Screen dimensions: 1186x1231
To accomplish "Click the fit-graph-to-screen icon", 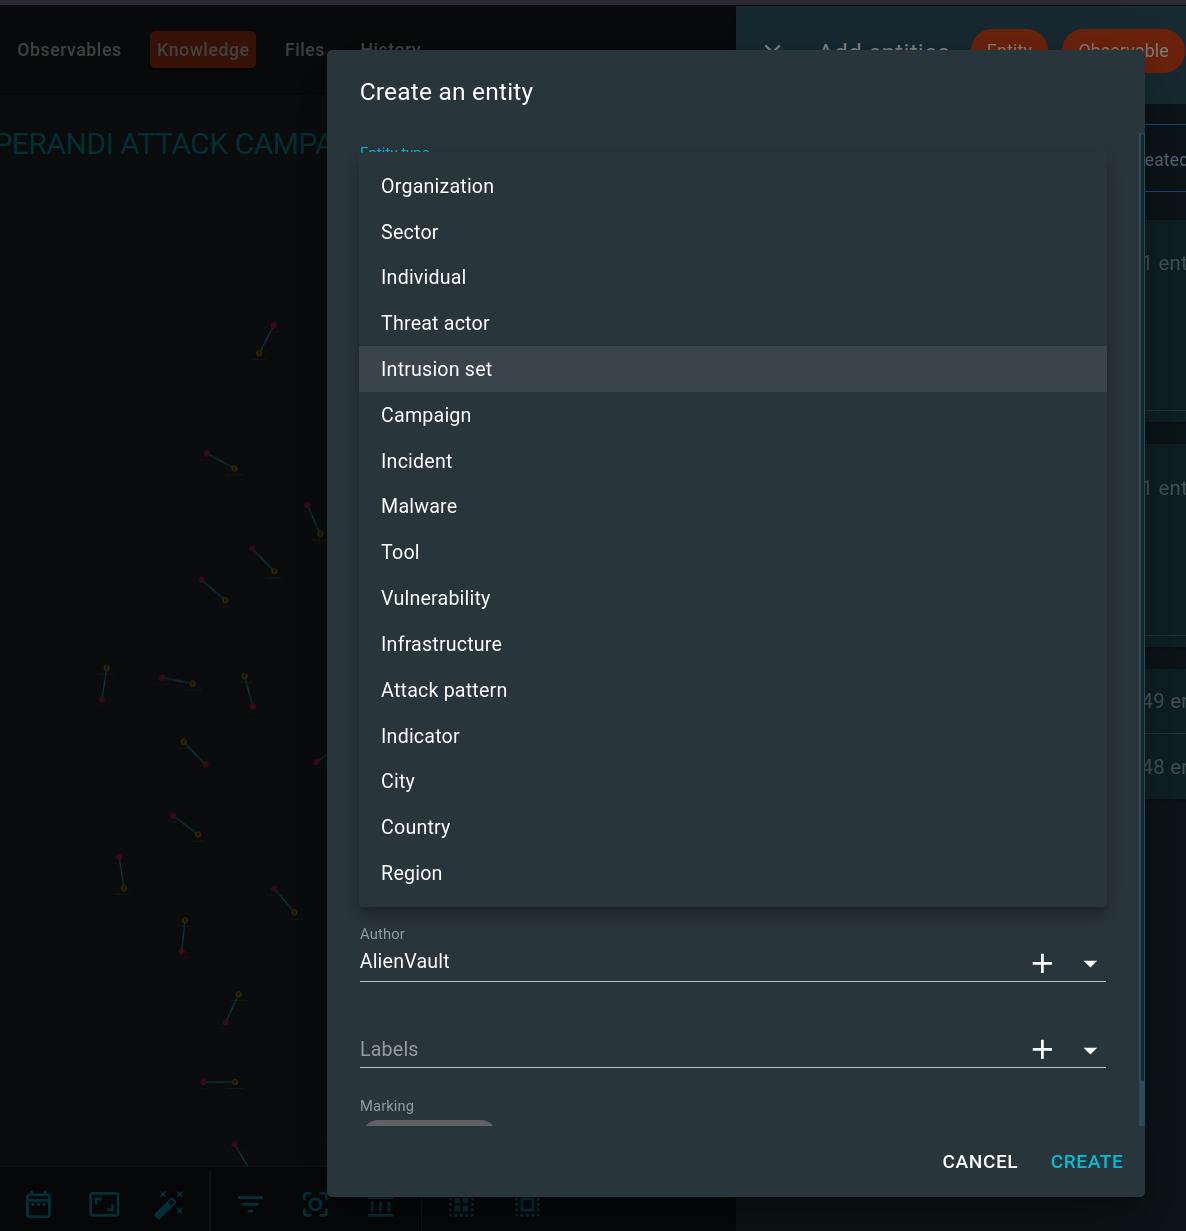I will (104, 1204).
